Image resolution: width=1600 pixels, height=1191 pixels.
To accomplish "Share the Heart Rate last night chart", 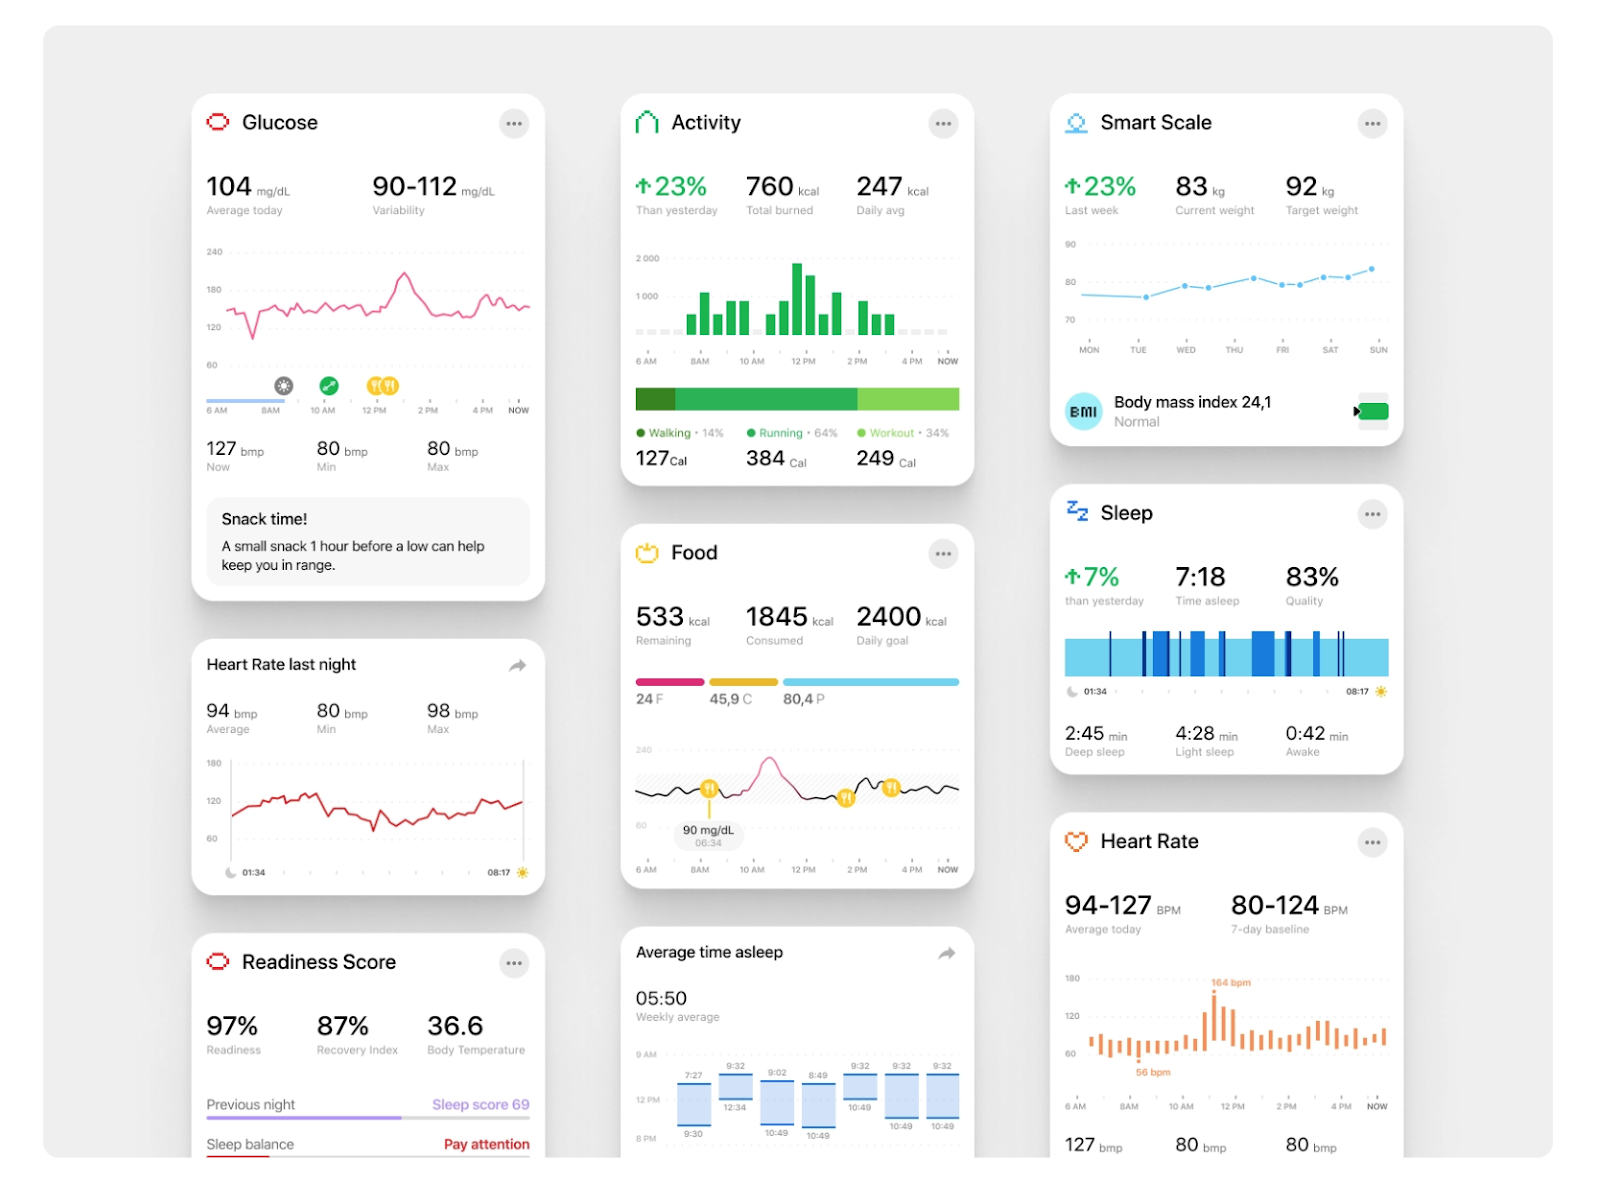I will click(517, 664).
